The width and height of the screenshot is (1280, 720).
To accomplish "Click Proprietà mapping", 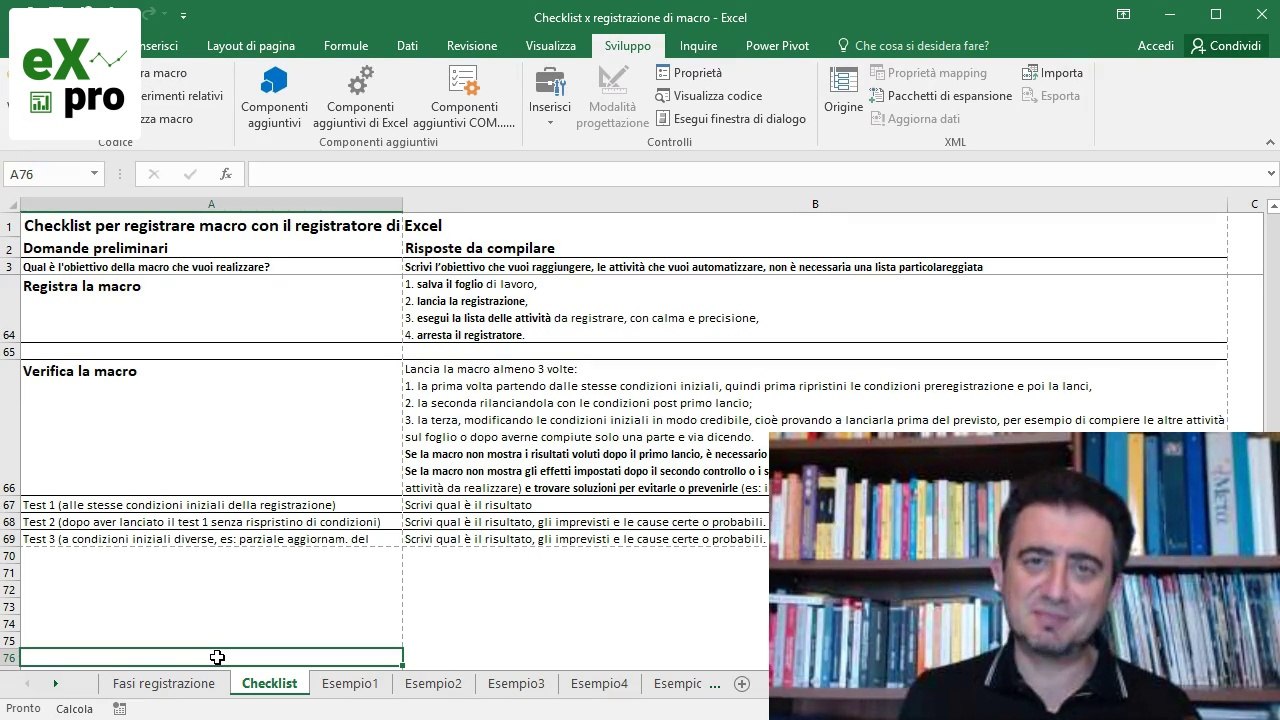I will tap(928, 73).
